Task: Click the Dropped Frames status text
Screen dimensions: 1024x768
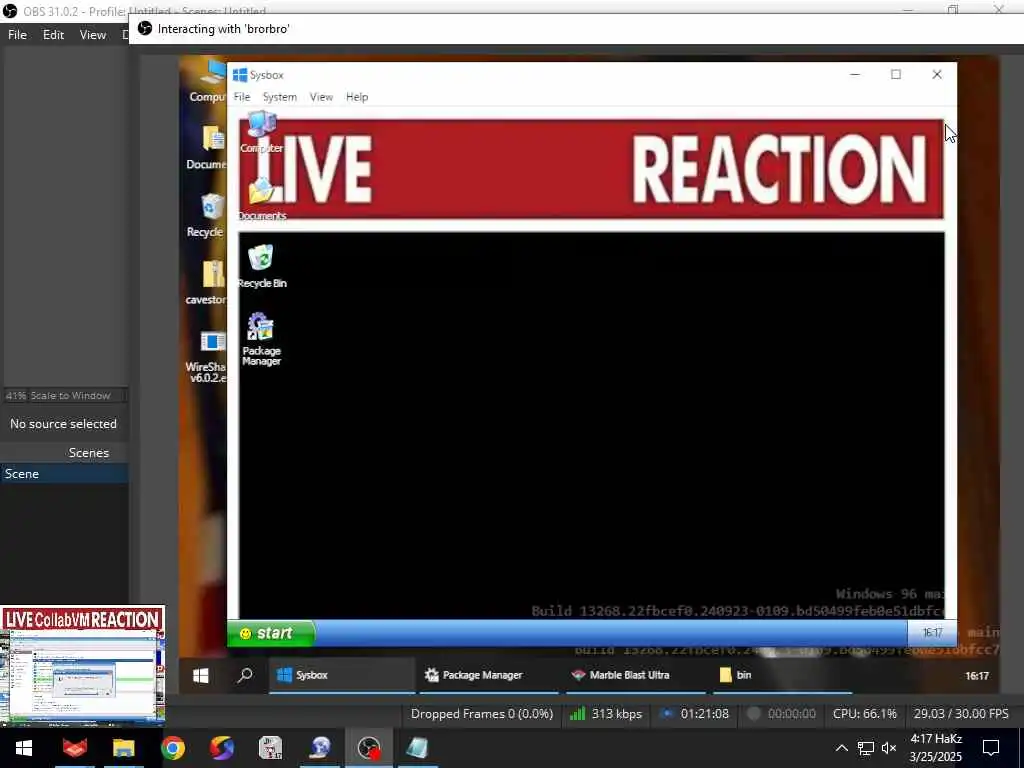Action: point(481,714)
